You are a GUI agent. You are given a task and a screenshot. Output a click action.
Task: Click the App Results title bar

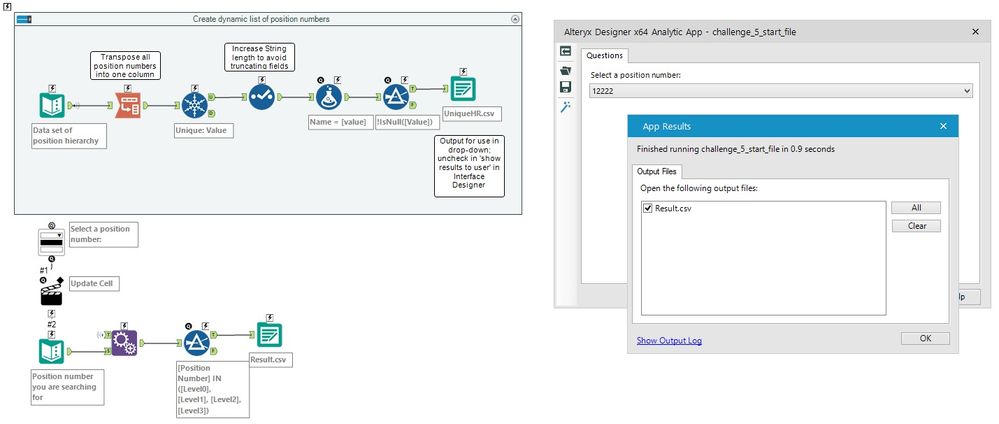coord(793,126)
